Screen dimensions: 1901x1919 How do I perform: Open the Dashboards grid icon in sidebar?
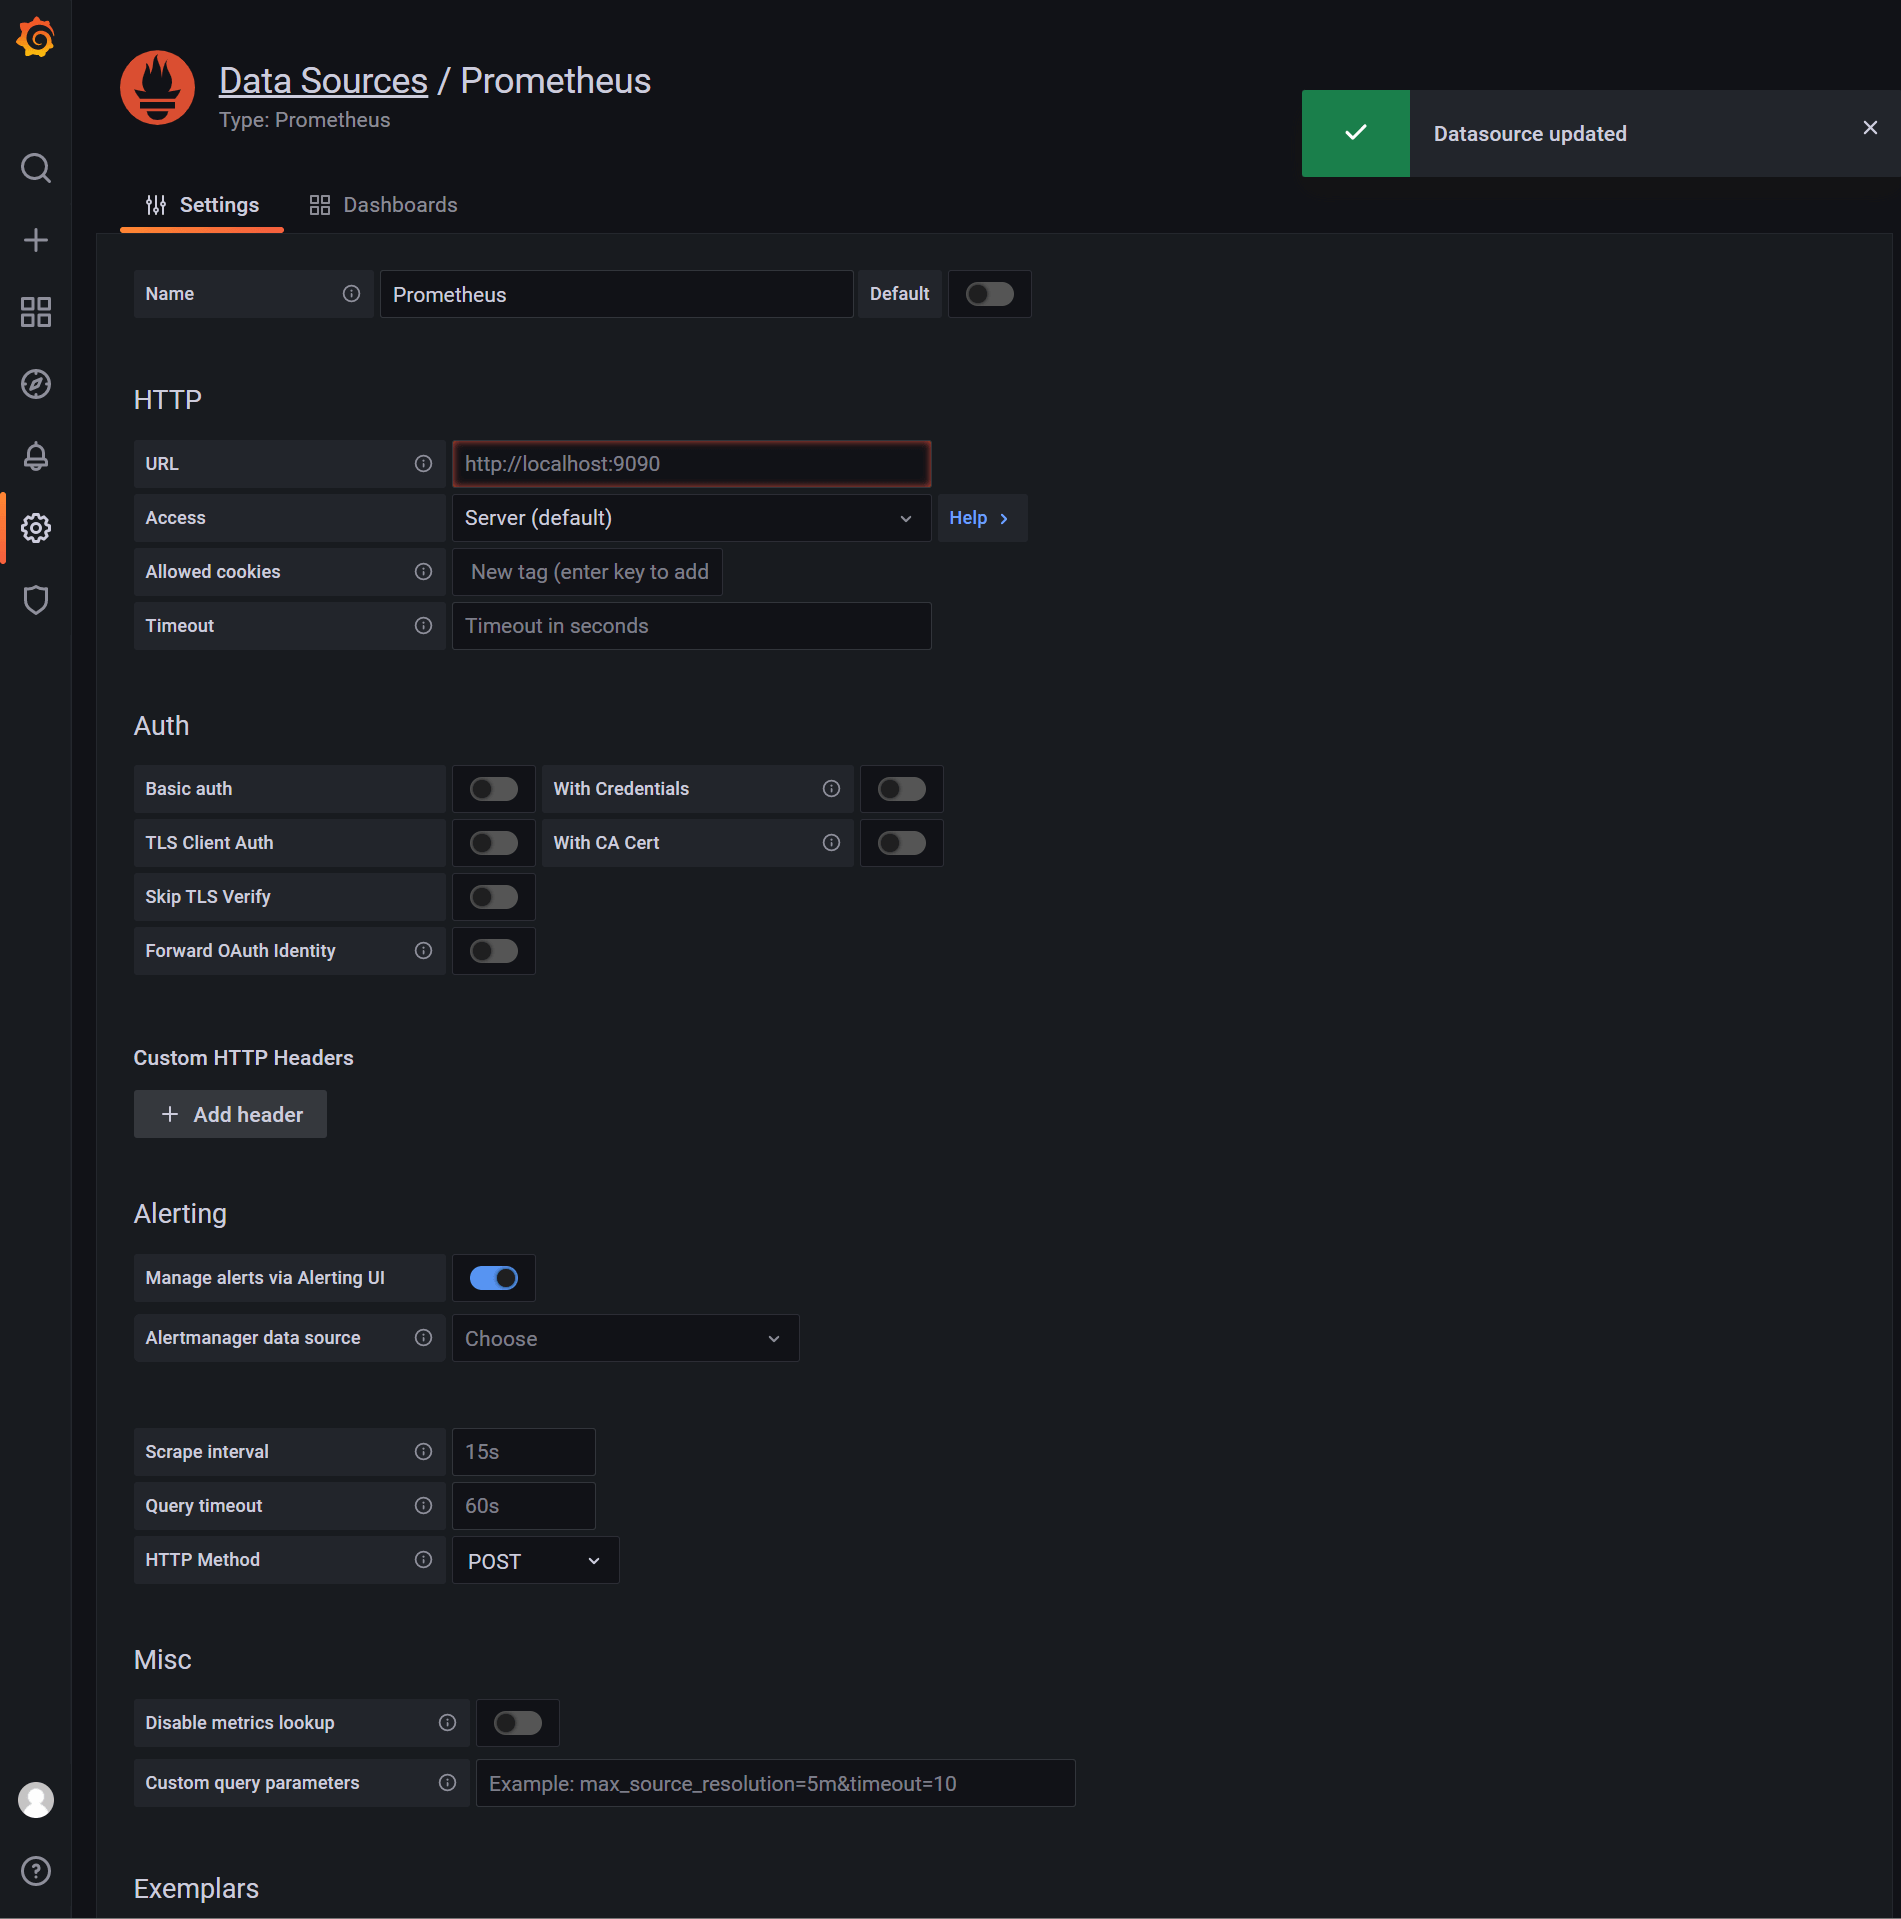click(36, 312)
